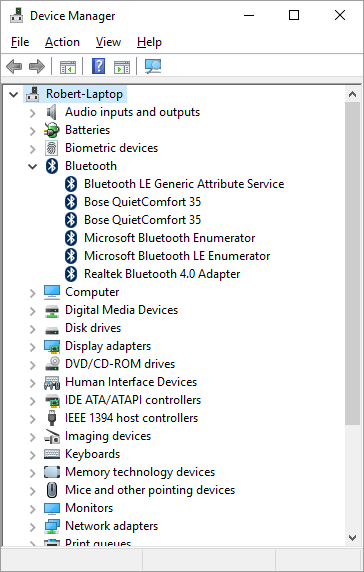The height and width of the screenshot is (572, 364).
Task: Collapse the Robert-Laptop root node
Action: 13,94
